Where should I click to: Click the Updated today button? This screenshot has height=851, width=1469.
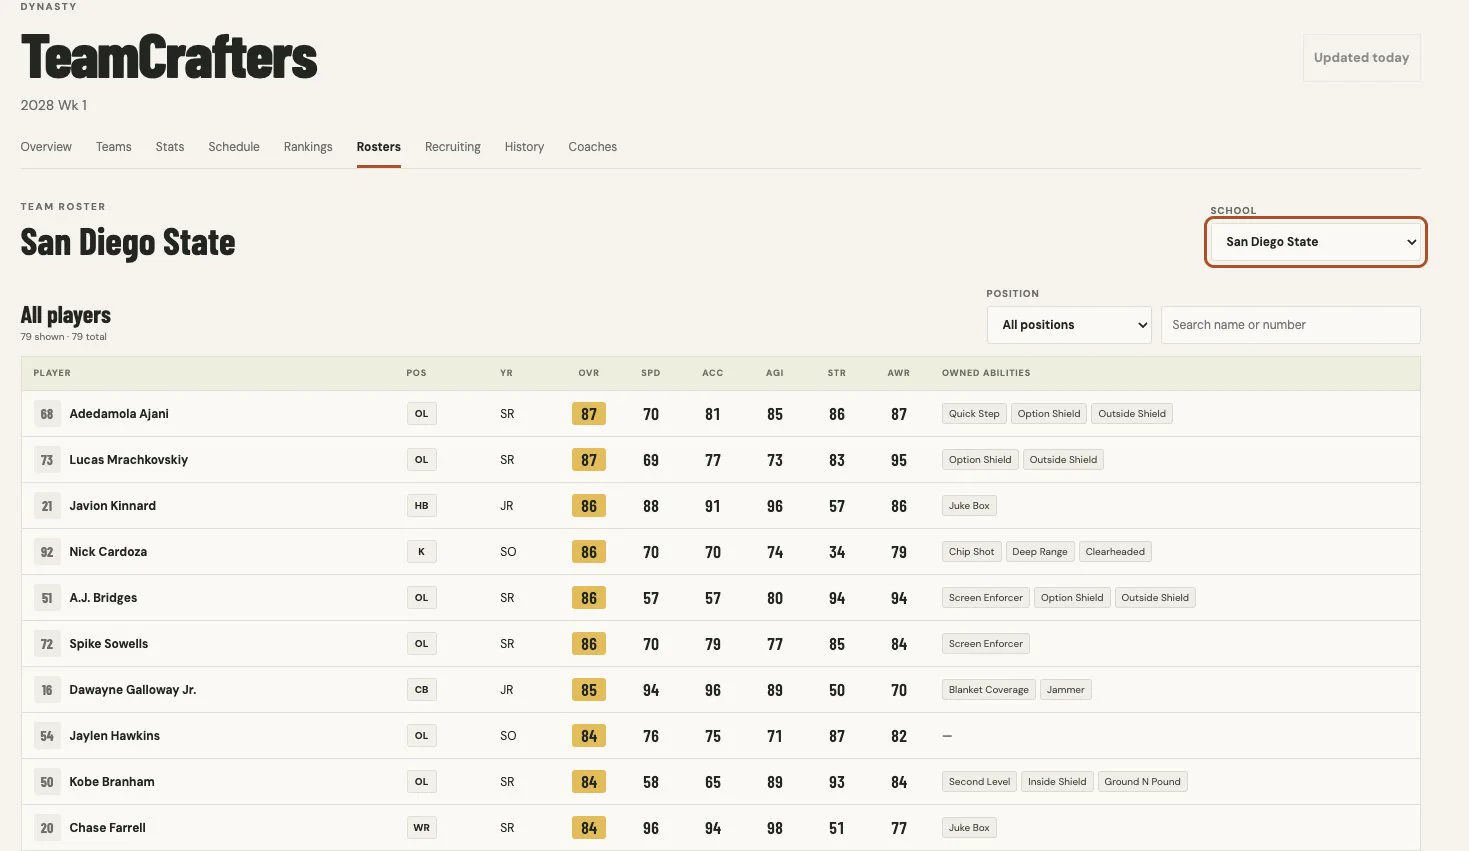[x=1361, y=58]
